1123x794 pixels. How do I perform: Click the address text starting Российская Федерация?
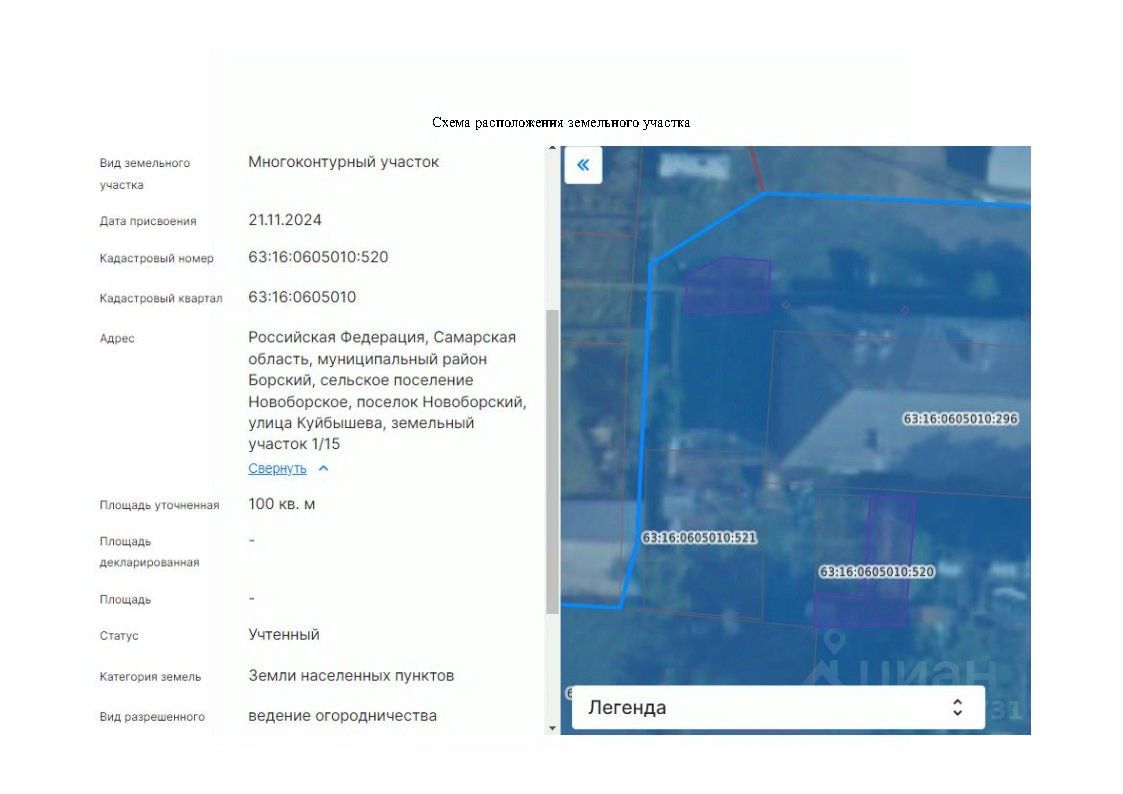387,390
